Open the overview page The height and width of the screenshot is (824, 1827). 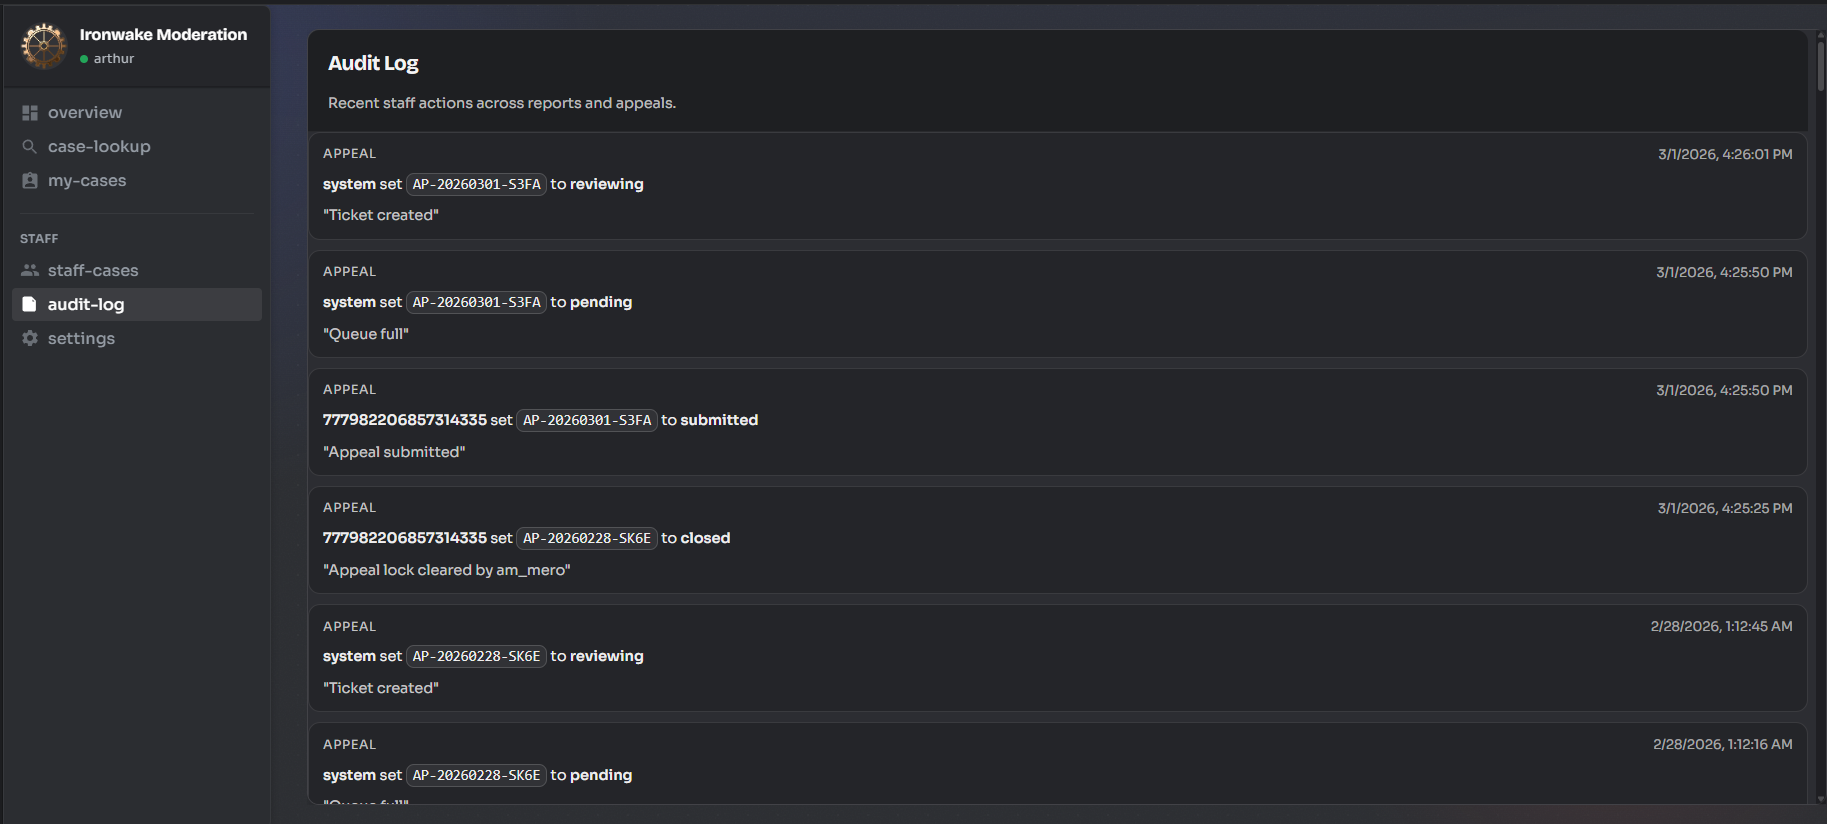(x=85, y=113)
